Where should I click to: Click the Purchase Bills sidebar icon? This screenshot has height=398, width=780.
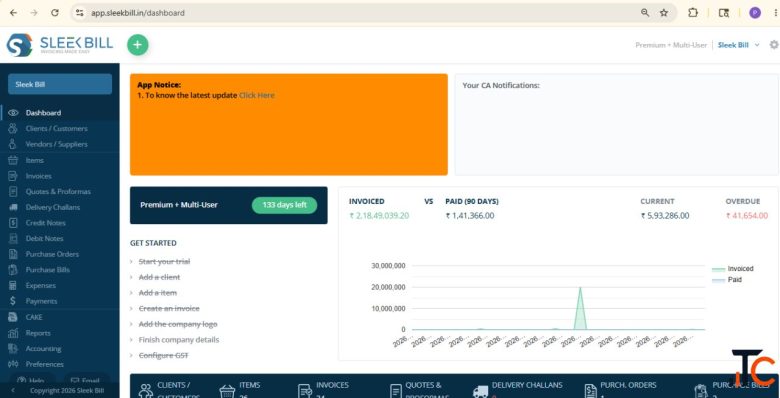pos(13,270)
